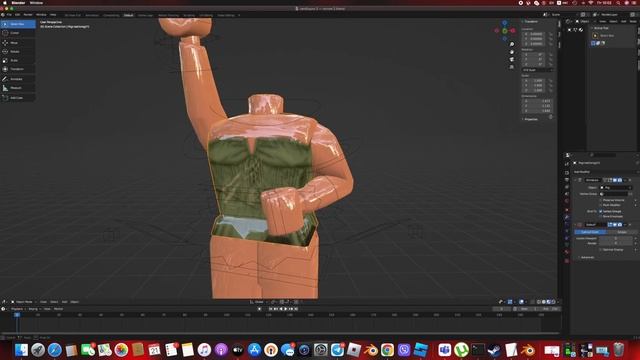Open the timeline Marker menu
The width and height of the screenshot is (640, 360).
point(58,309)
